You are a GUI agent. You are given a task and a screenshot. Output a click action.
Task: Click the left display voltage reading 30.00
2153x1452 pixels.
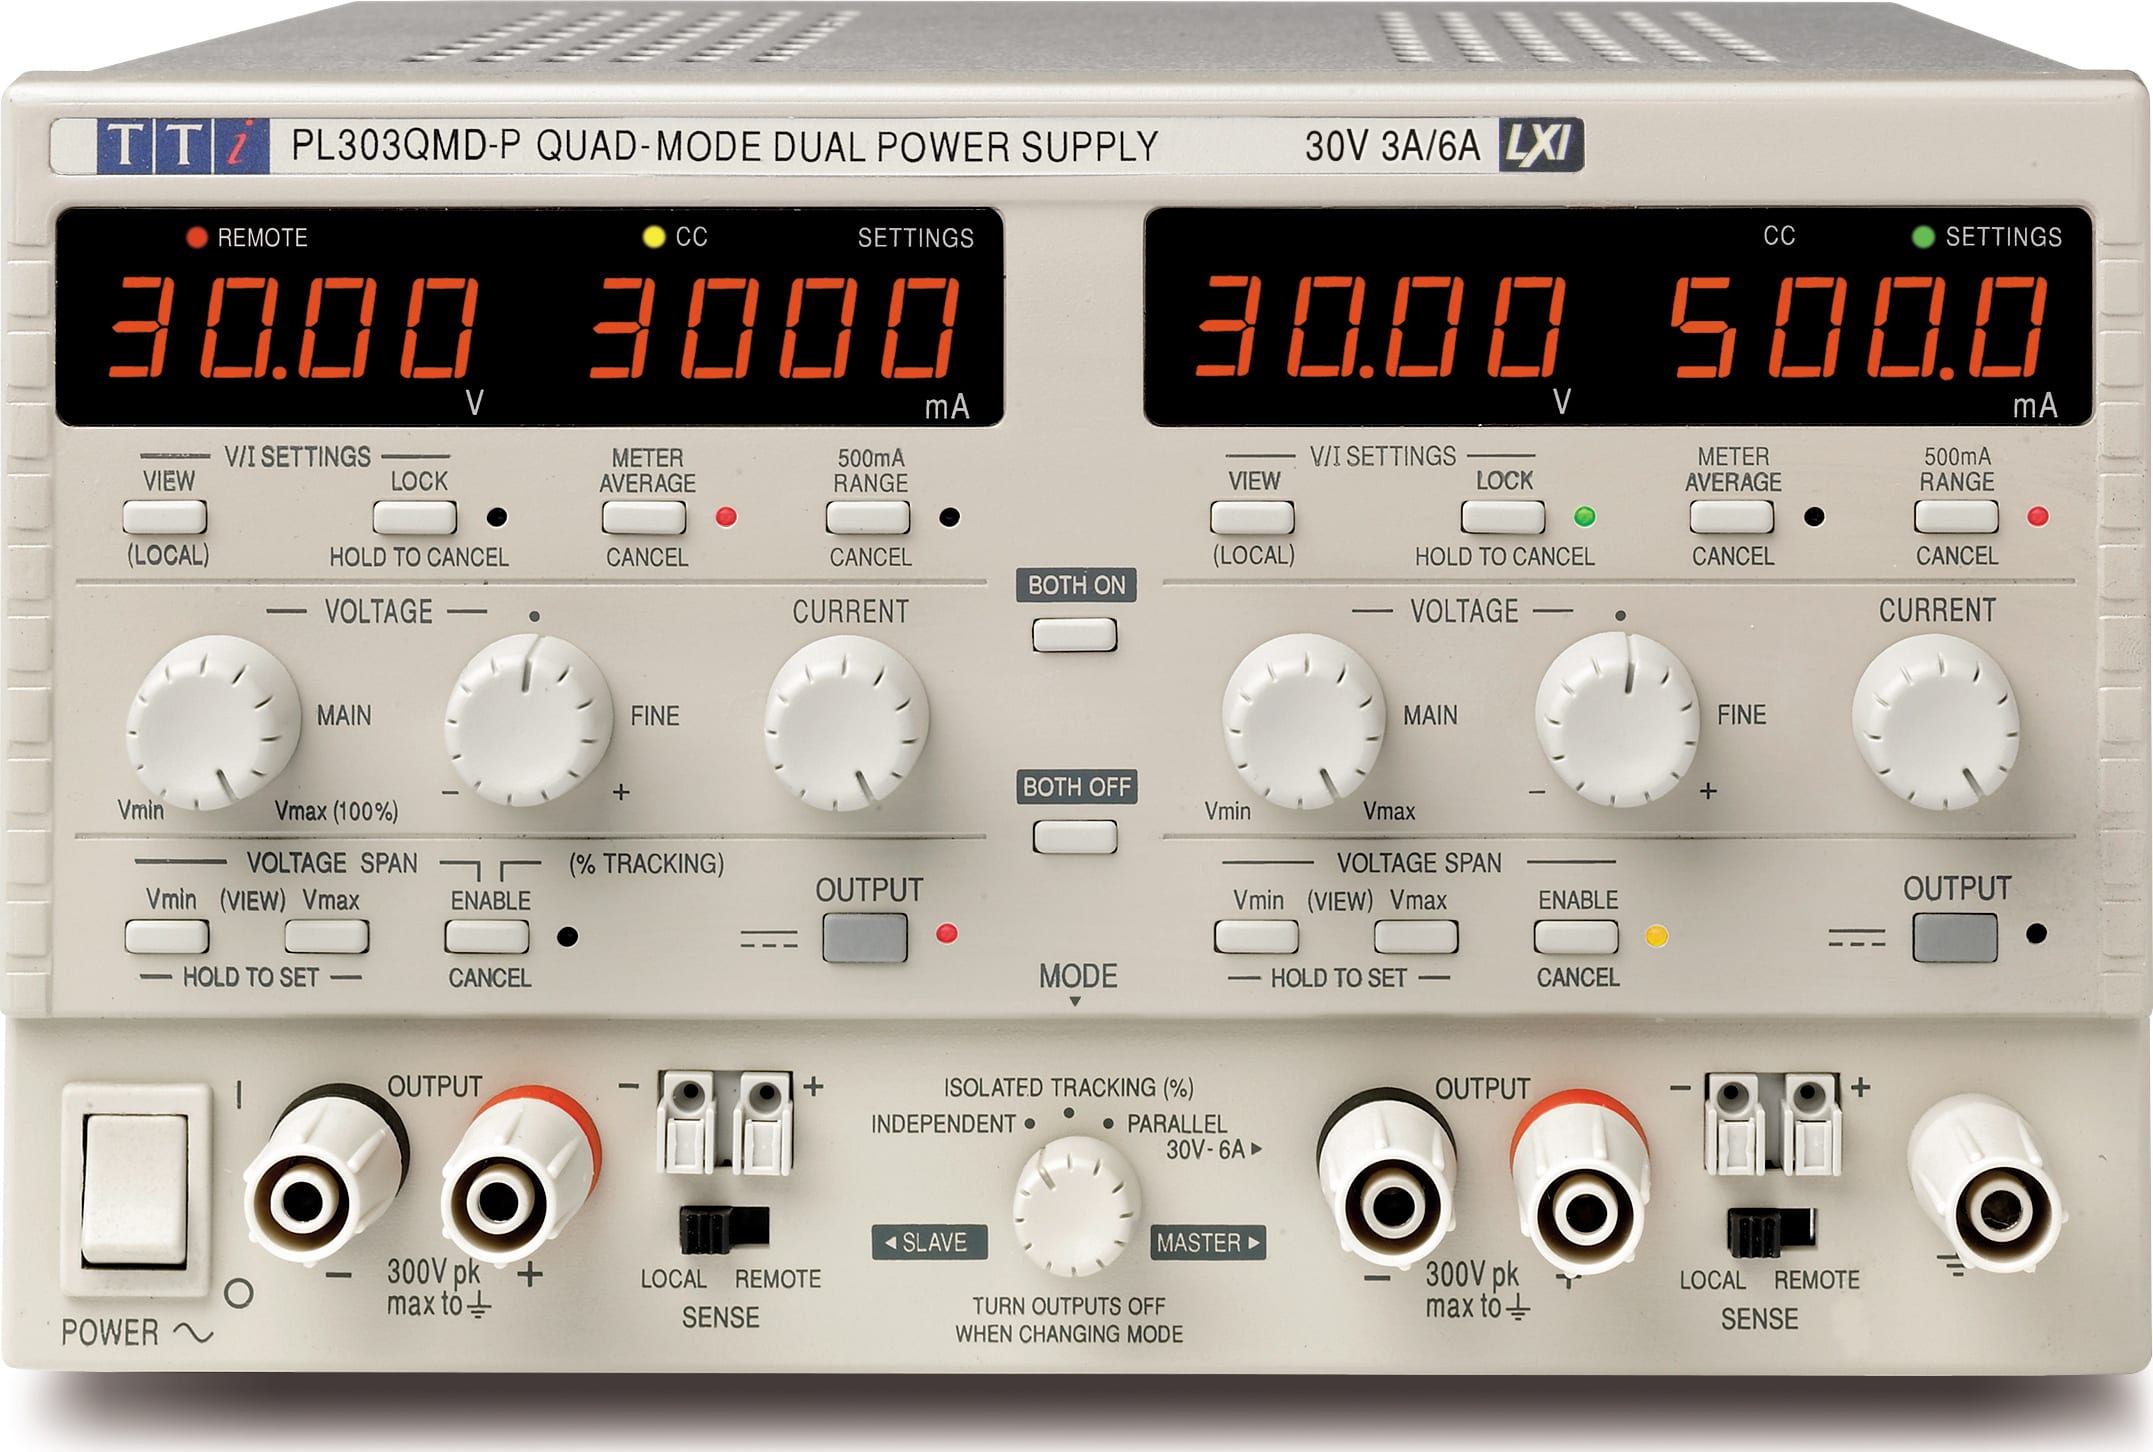coord(292,327)
